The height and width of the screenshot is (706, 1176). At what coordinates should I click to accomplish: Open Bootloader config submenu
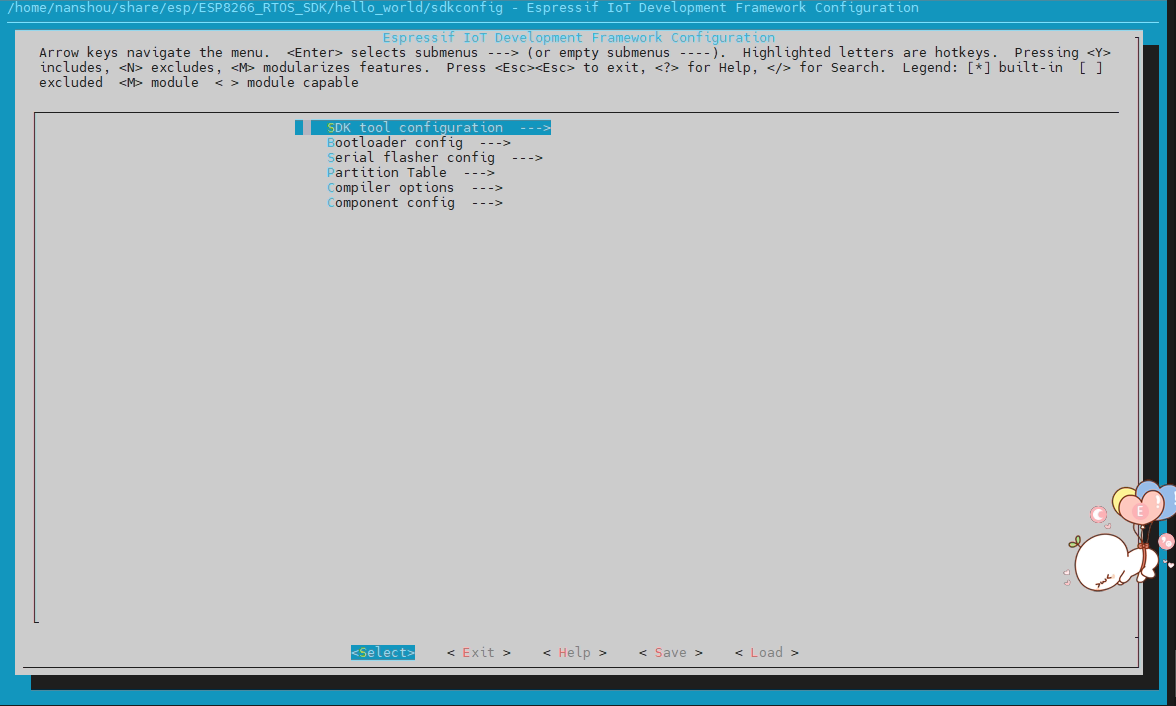click(x=418, y=143)
